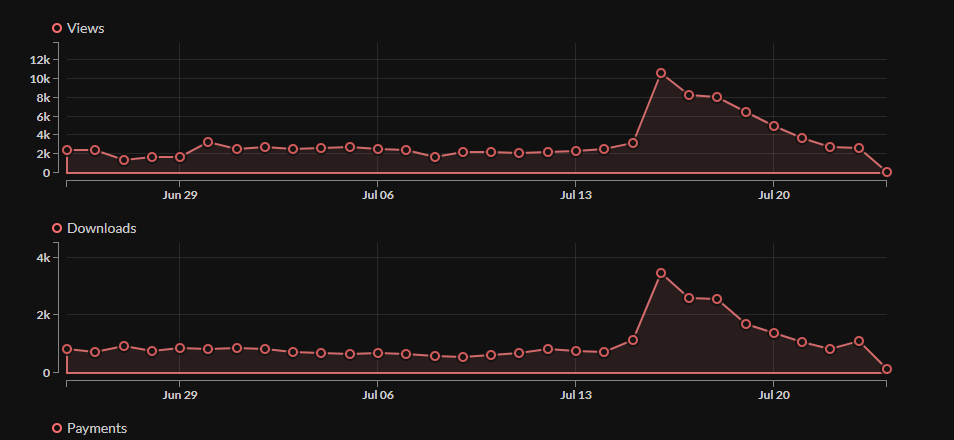Toggle the Payments series legend marker
The image size is (954, 440).
(x=57, y=428)
